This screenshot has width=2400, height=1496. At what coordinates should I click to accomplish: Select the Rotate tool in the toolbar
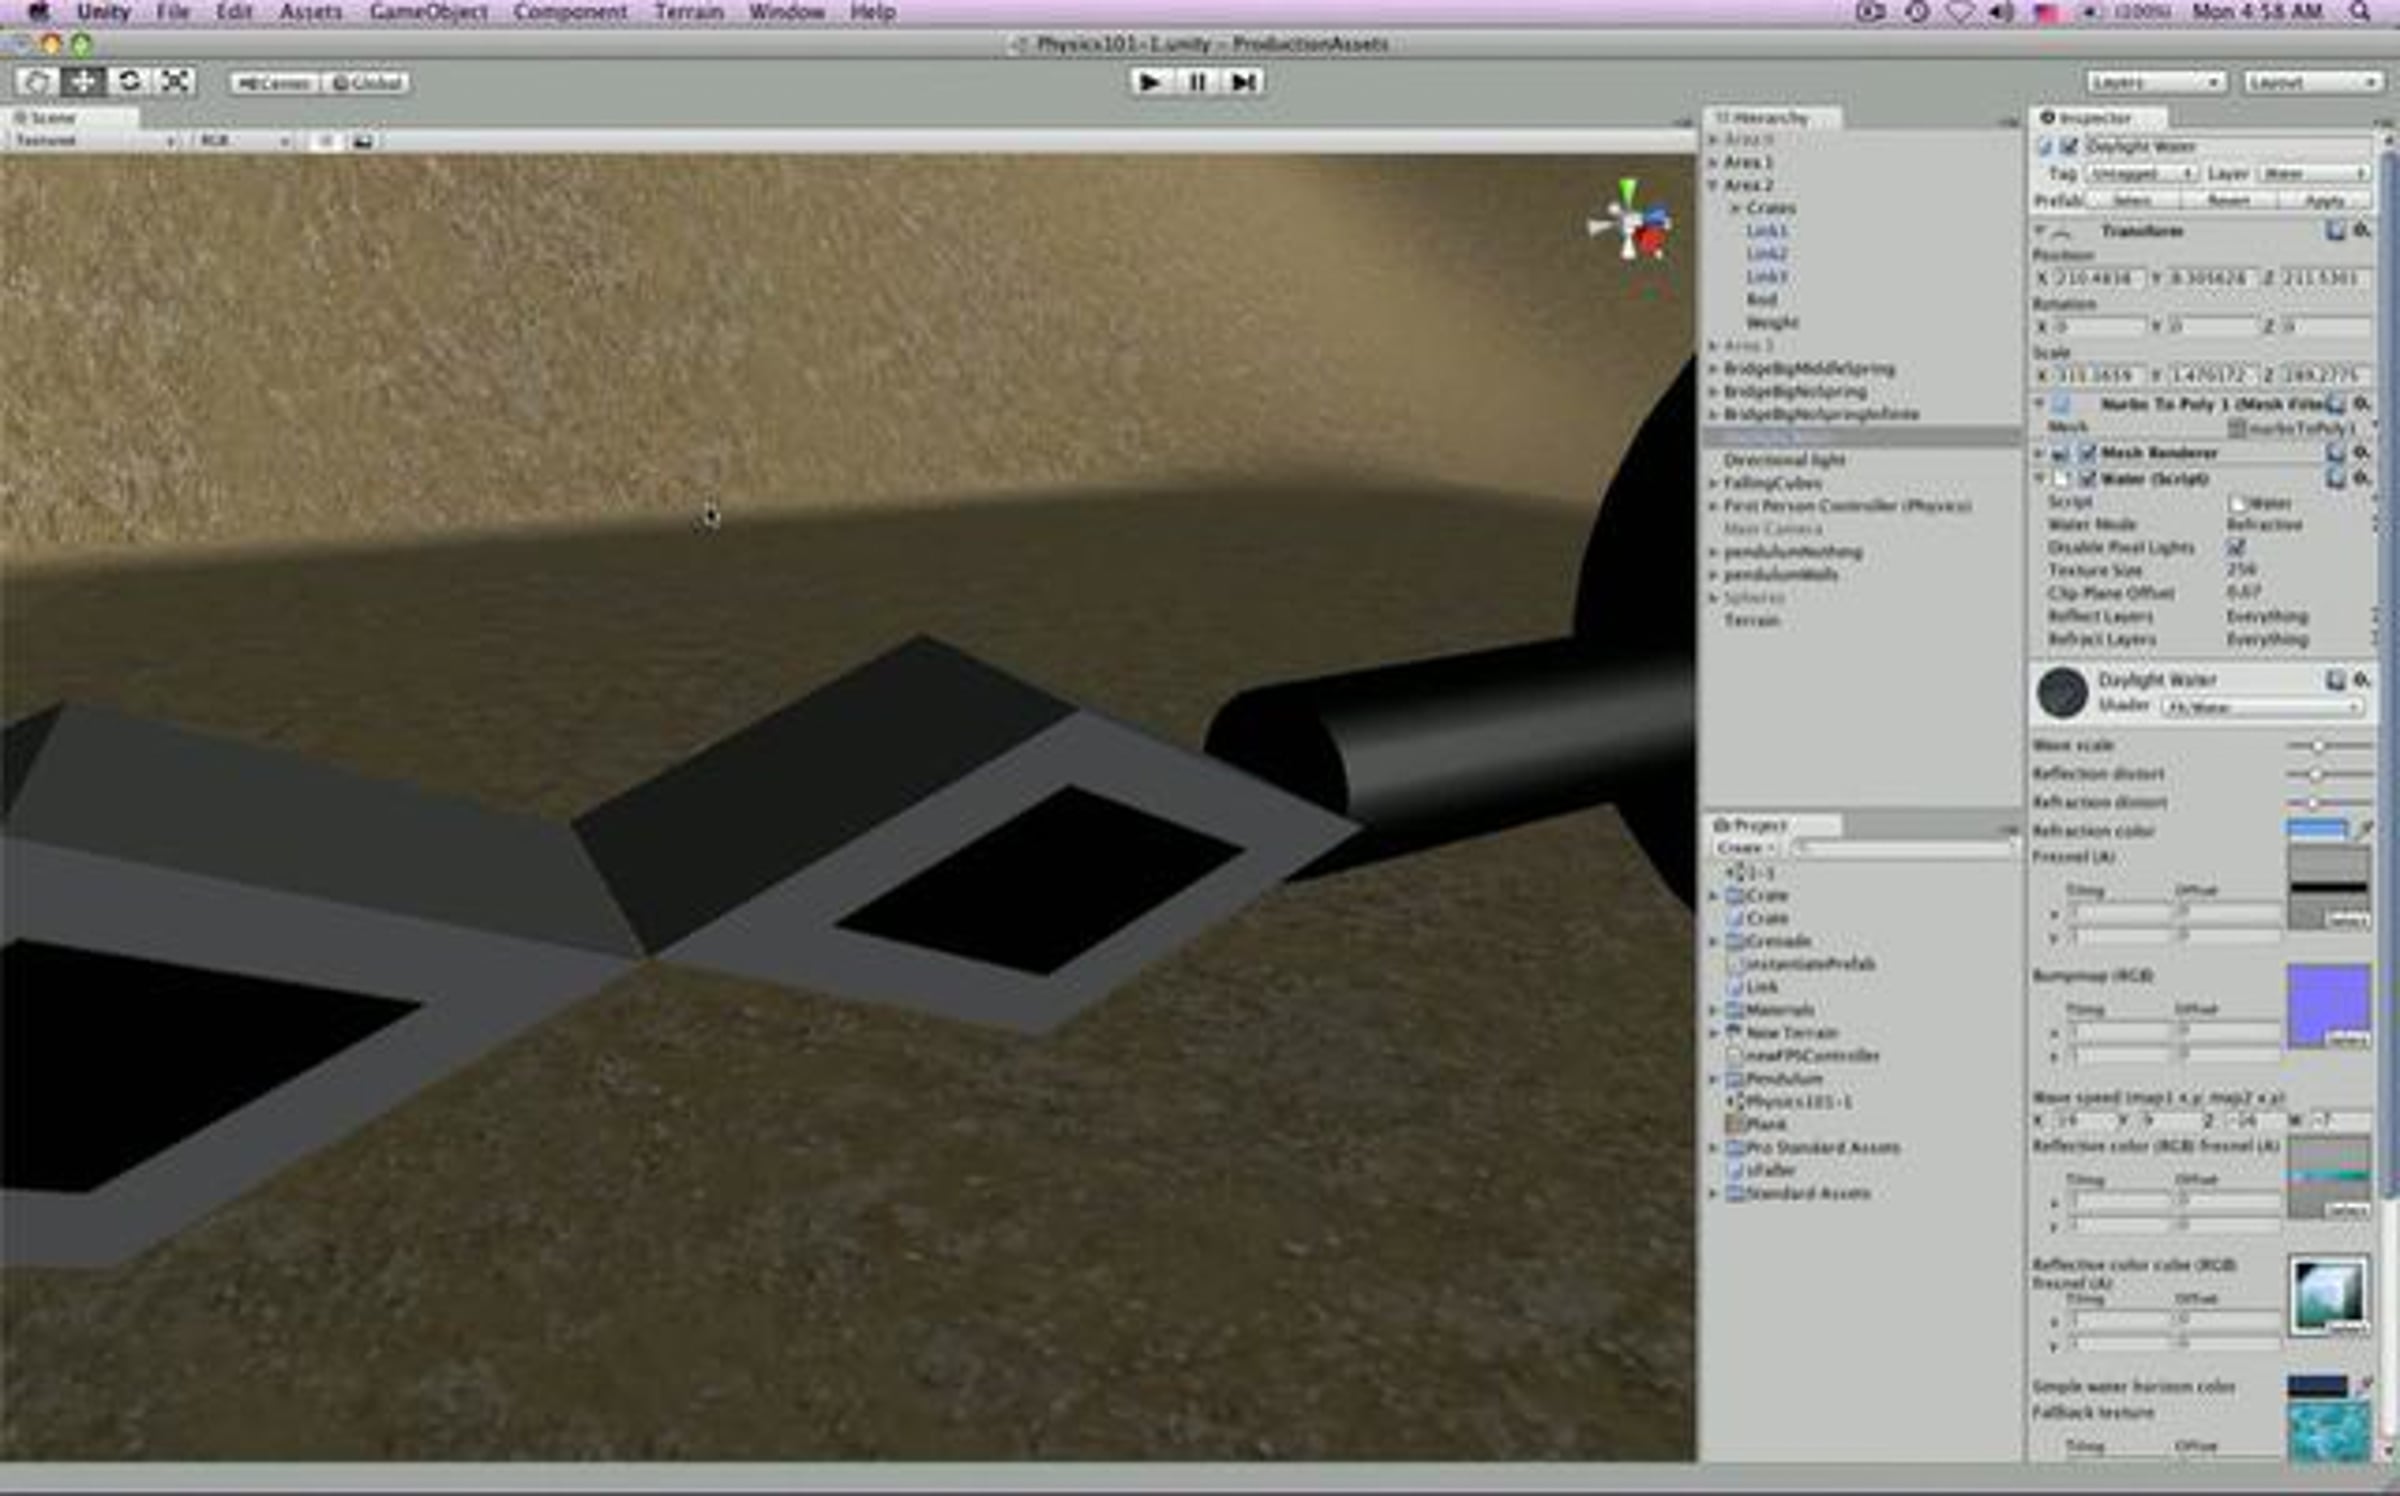(129, 82)
